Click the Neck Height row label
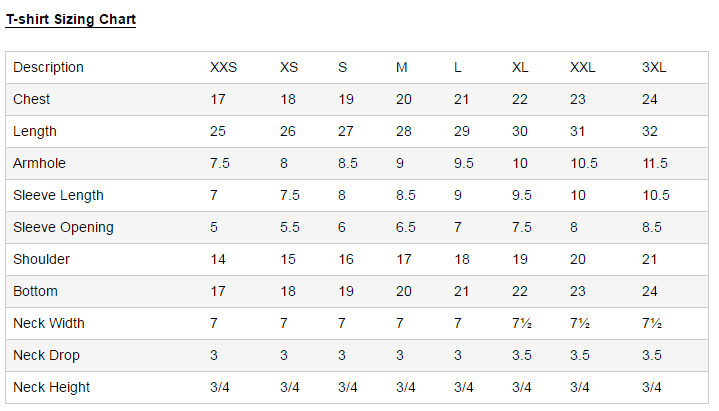Image resolution: width=719 pixels, height=411 pixels. point(51,388)
